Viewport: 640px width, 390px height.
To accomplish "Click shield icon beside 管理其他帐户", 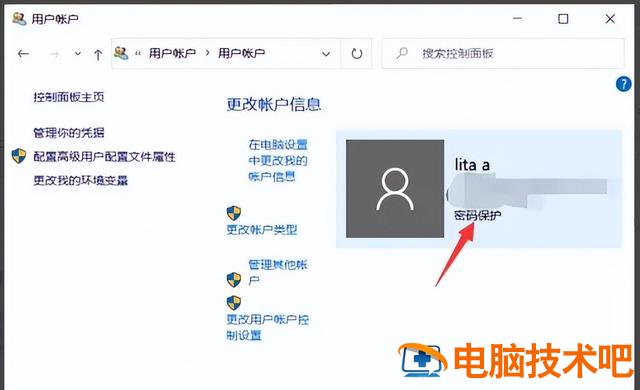I will tap(233, 280).
